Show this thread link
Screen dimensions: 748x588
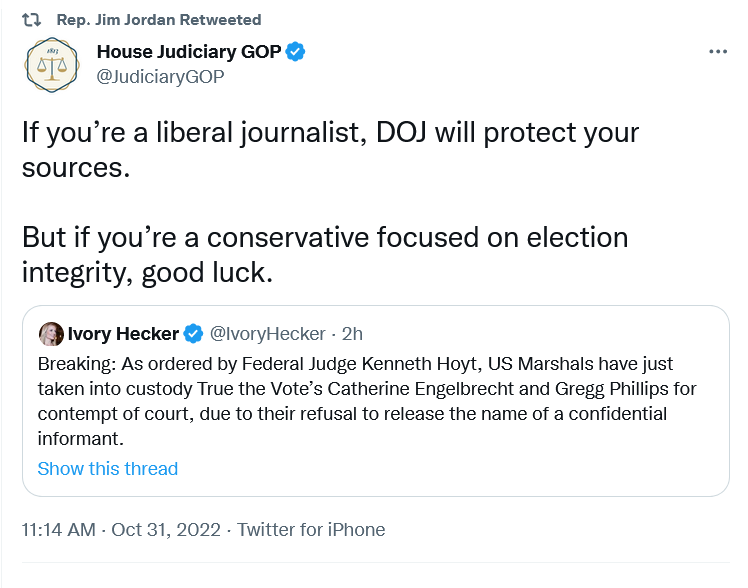(108, 469)
